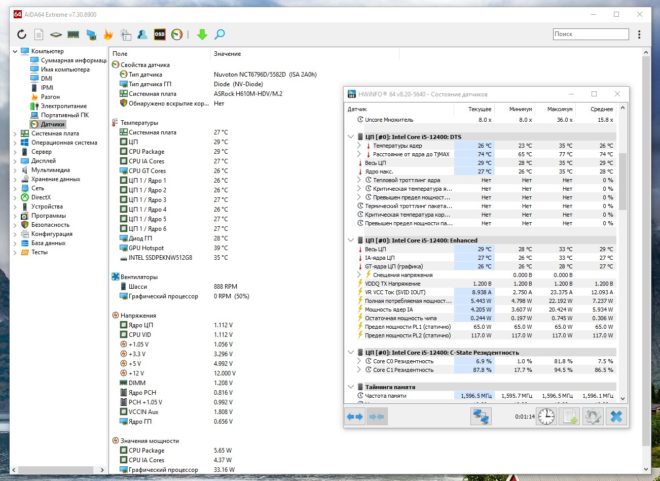Screen dimensions: 660x481
Task: Open the three-dot menu in AIDA64
Action: pos(639,35)
